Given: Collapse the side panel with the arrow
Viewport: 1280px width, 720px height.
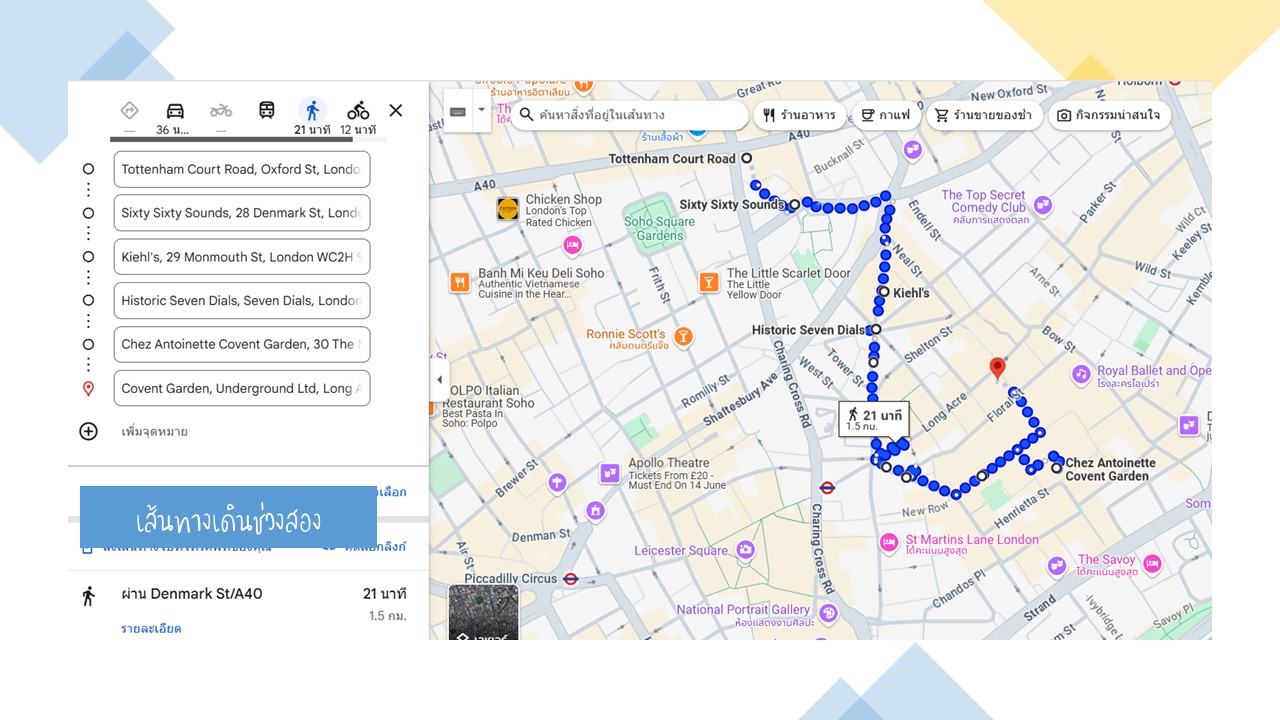Looking at the screenshot, I should coord(440,380).
